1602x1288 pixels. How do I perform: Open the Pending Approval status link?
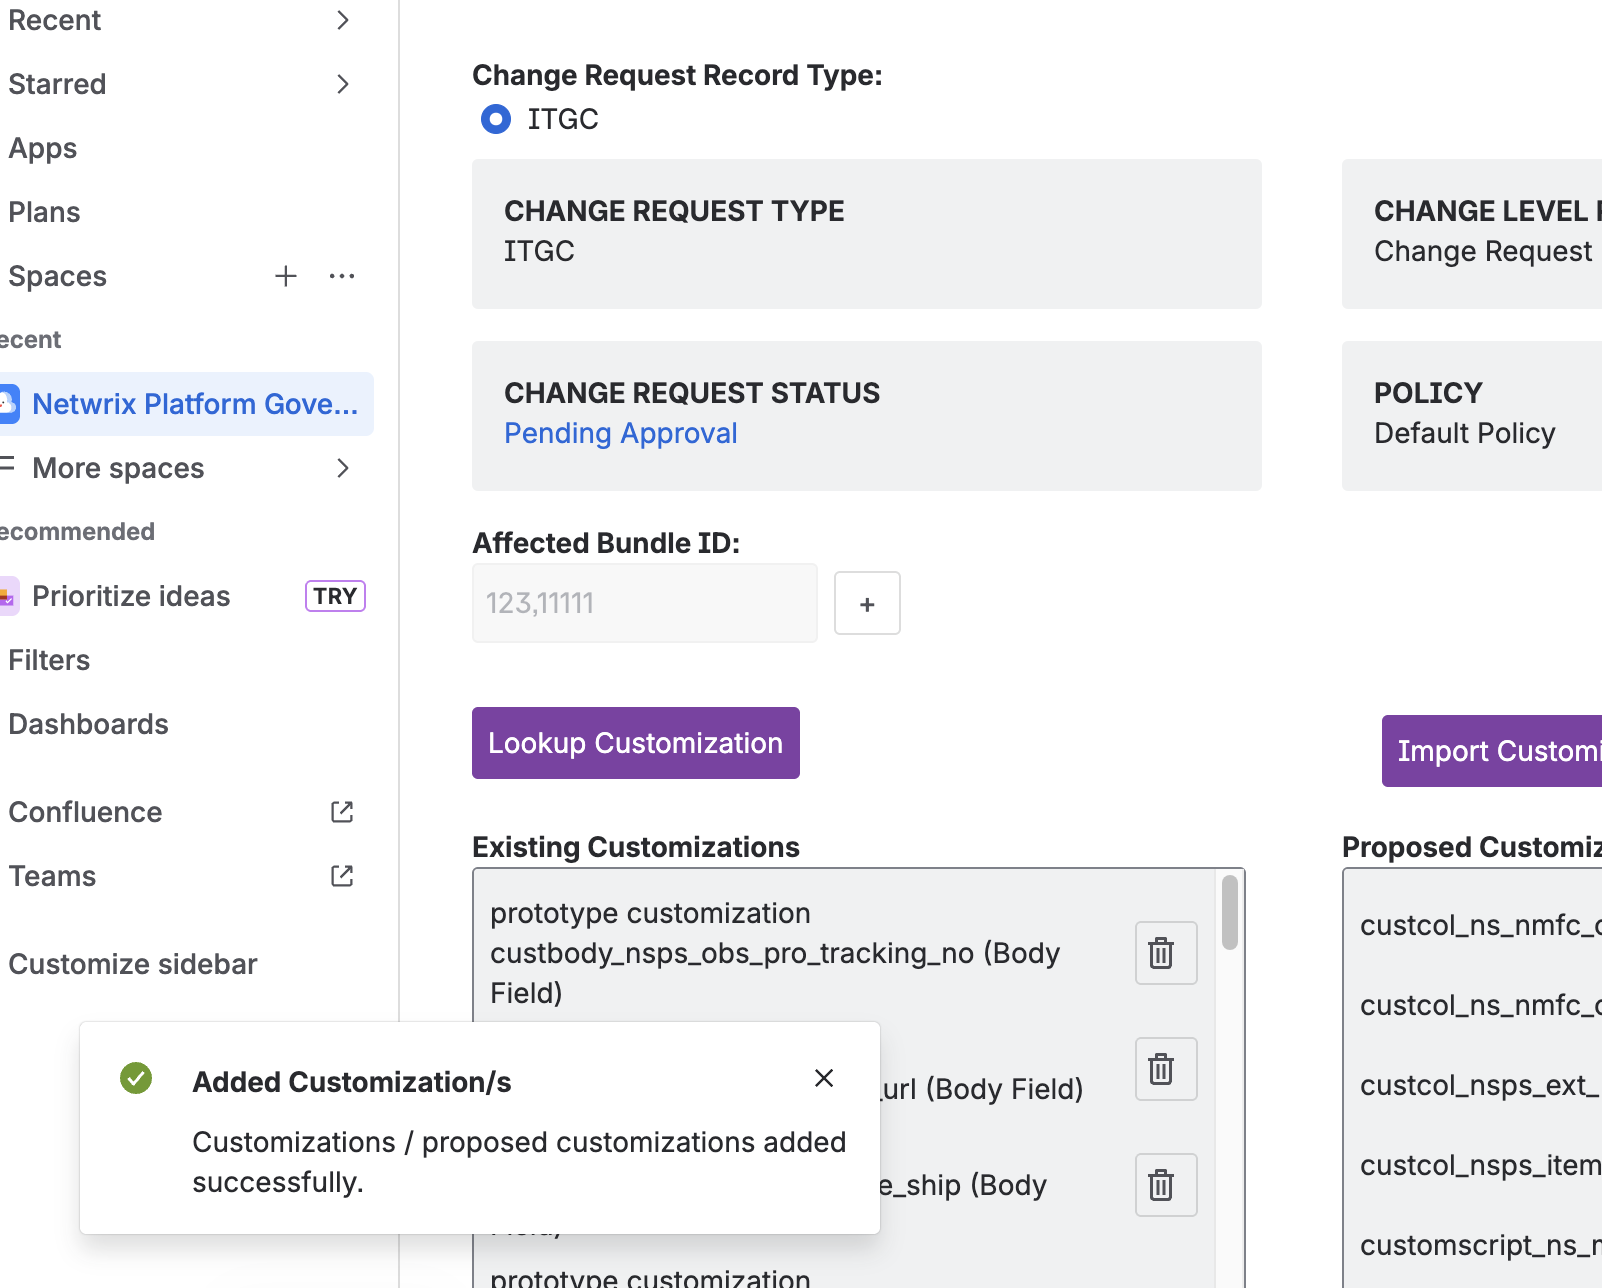tap(620, 433)
